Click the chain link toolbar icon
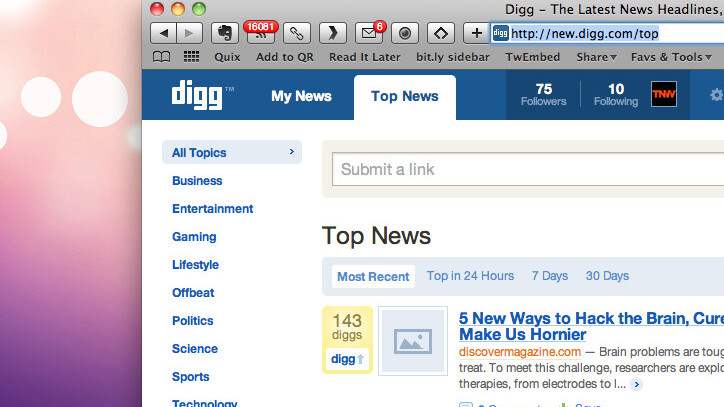This screenshot has width=724, height=407. point(296,33)
